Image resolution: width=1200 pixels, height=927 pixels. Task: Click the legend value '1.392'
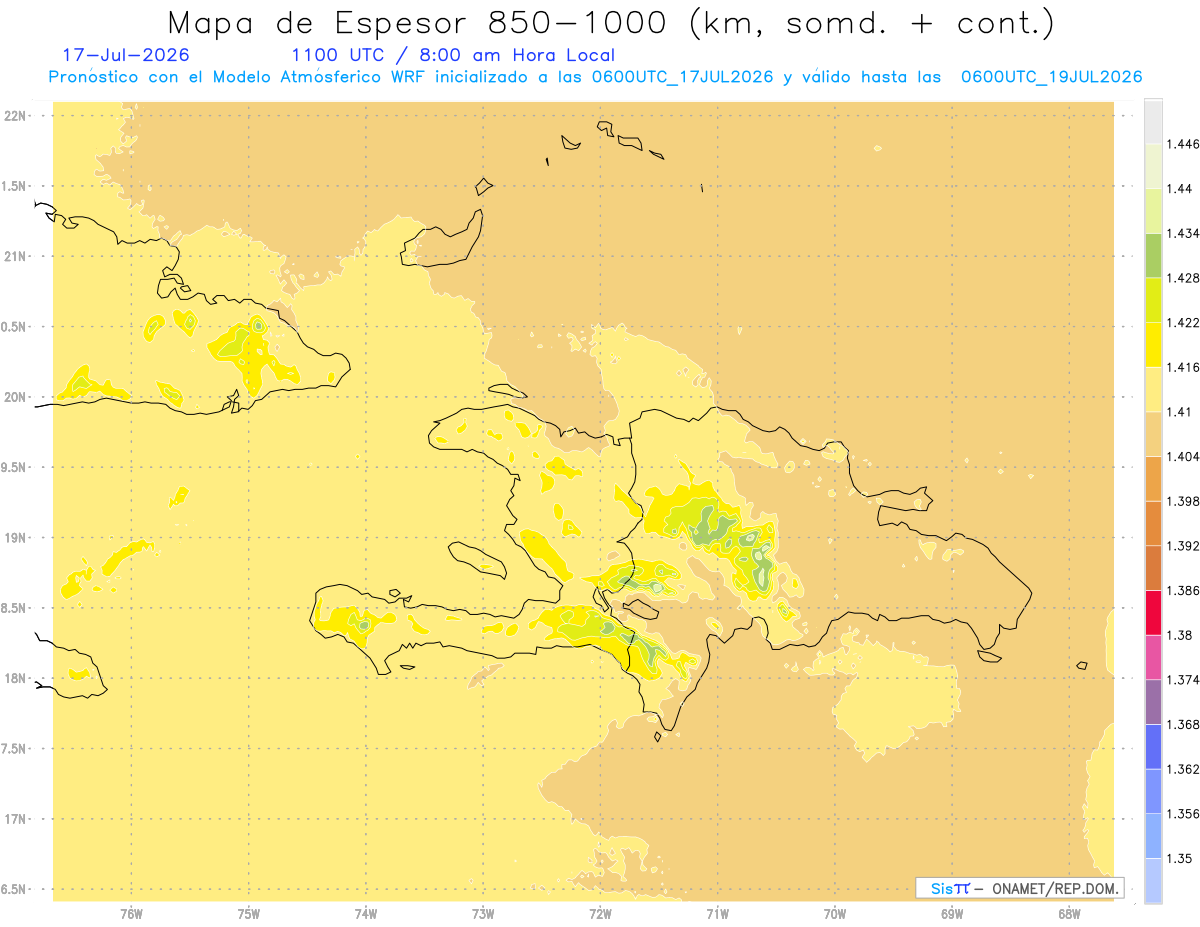click(x=1183, y=546)
